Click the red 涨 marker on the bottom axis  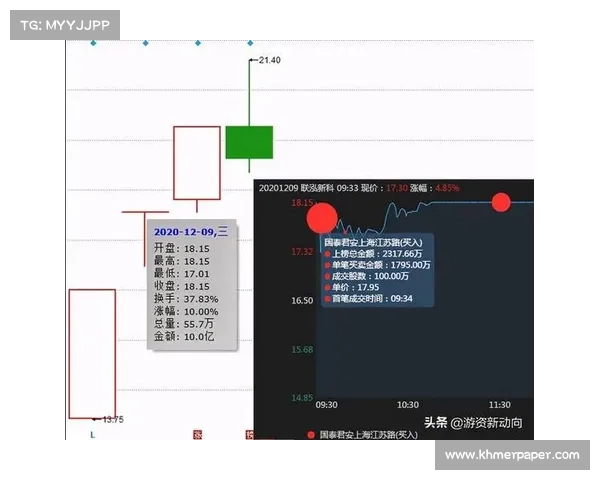pos(197,434)
